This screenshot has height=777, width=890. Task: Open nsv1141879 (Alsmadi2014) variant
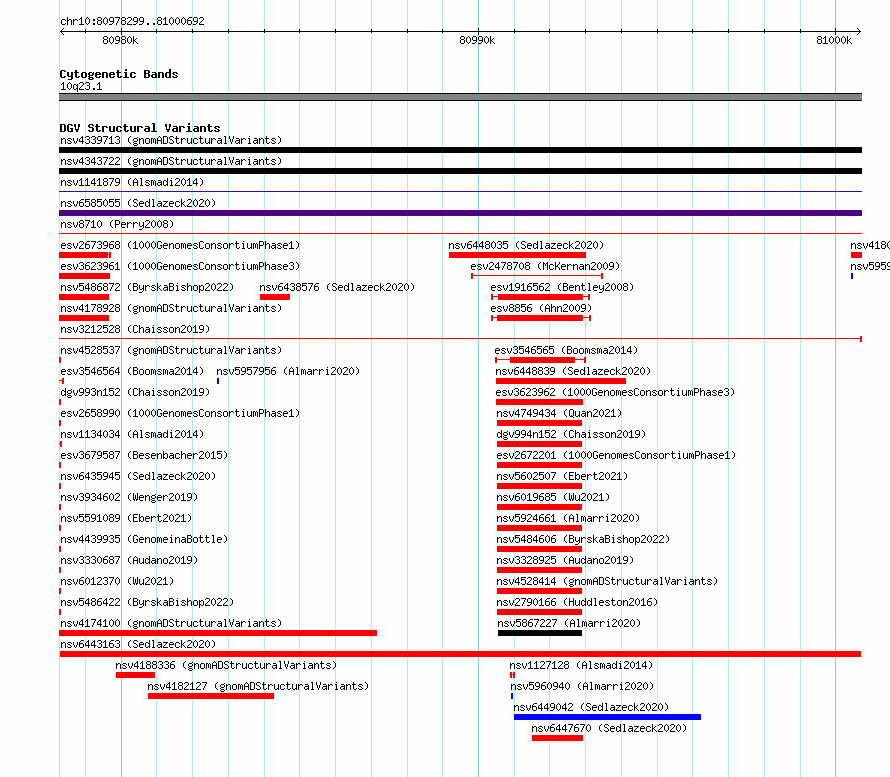tap(132, 182)
